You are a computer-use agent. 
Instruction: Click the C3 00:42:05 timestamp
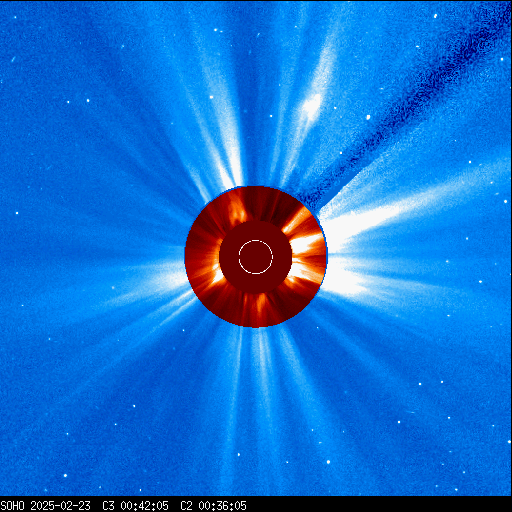(135, 505)
